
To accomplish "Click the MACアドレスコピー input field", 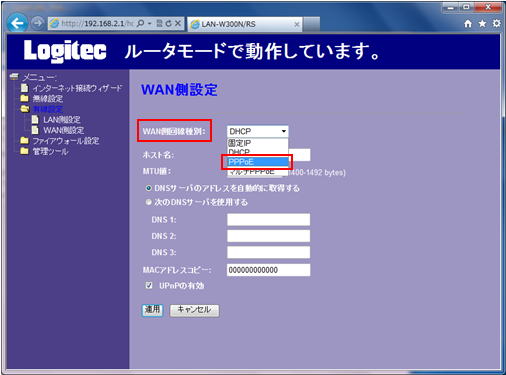I will [x=269, y=270].
